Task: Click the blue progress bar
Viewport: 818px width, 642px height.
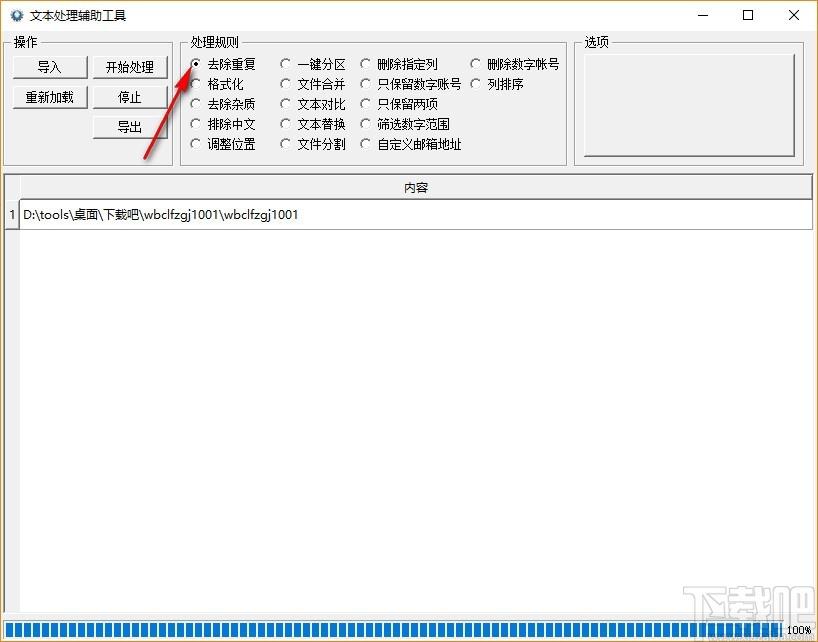Action: click(x=393, y=629)
